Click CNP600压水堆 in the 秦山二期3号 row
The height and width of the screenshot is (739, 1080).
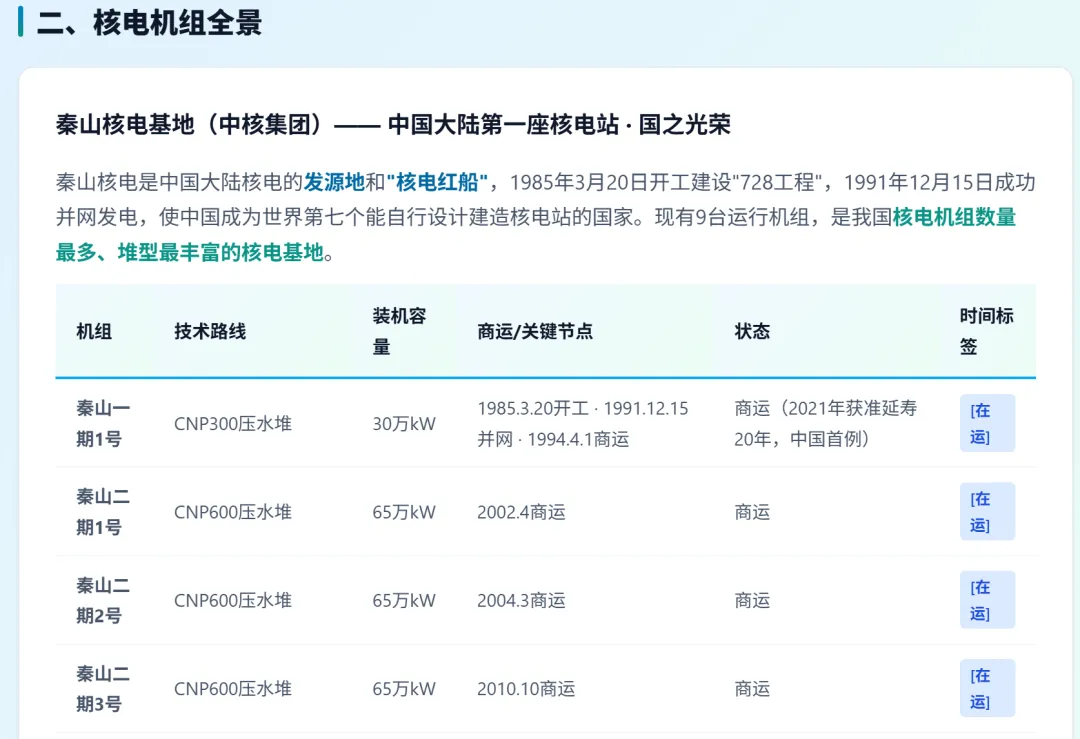pos(233,688)
